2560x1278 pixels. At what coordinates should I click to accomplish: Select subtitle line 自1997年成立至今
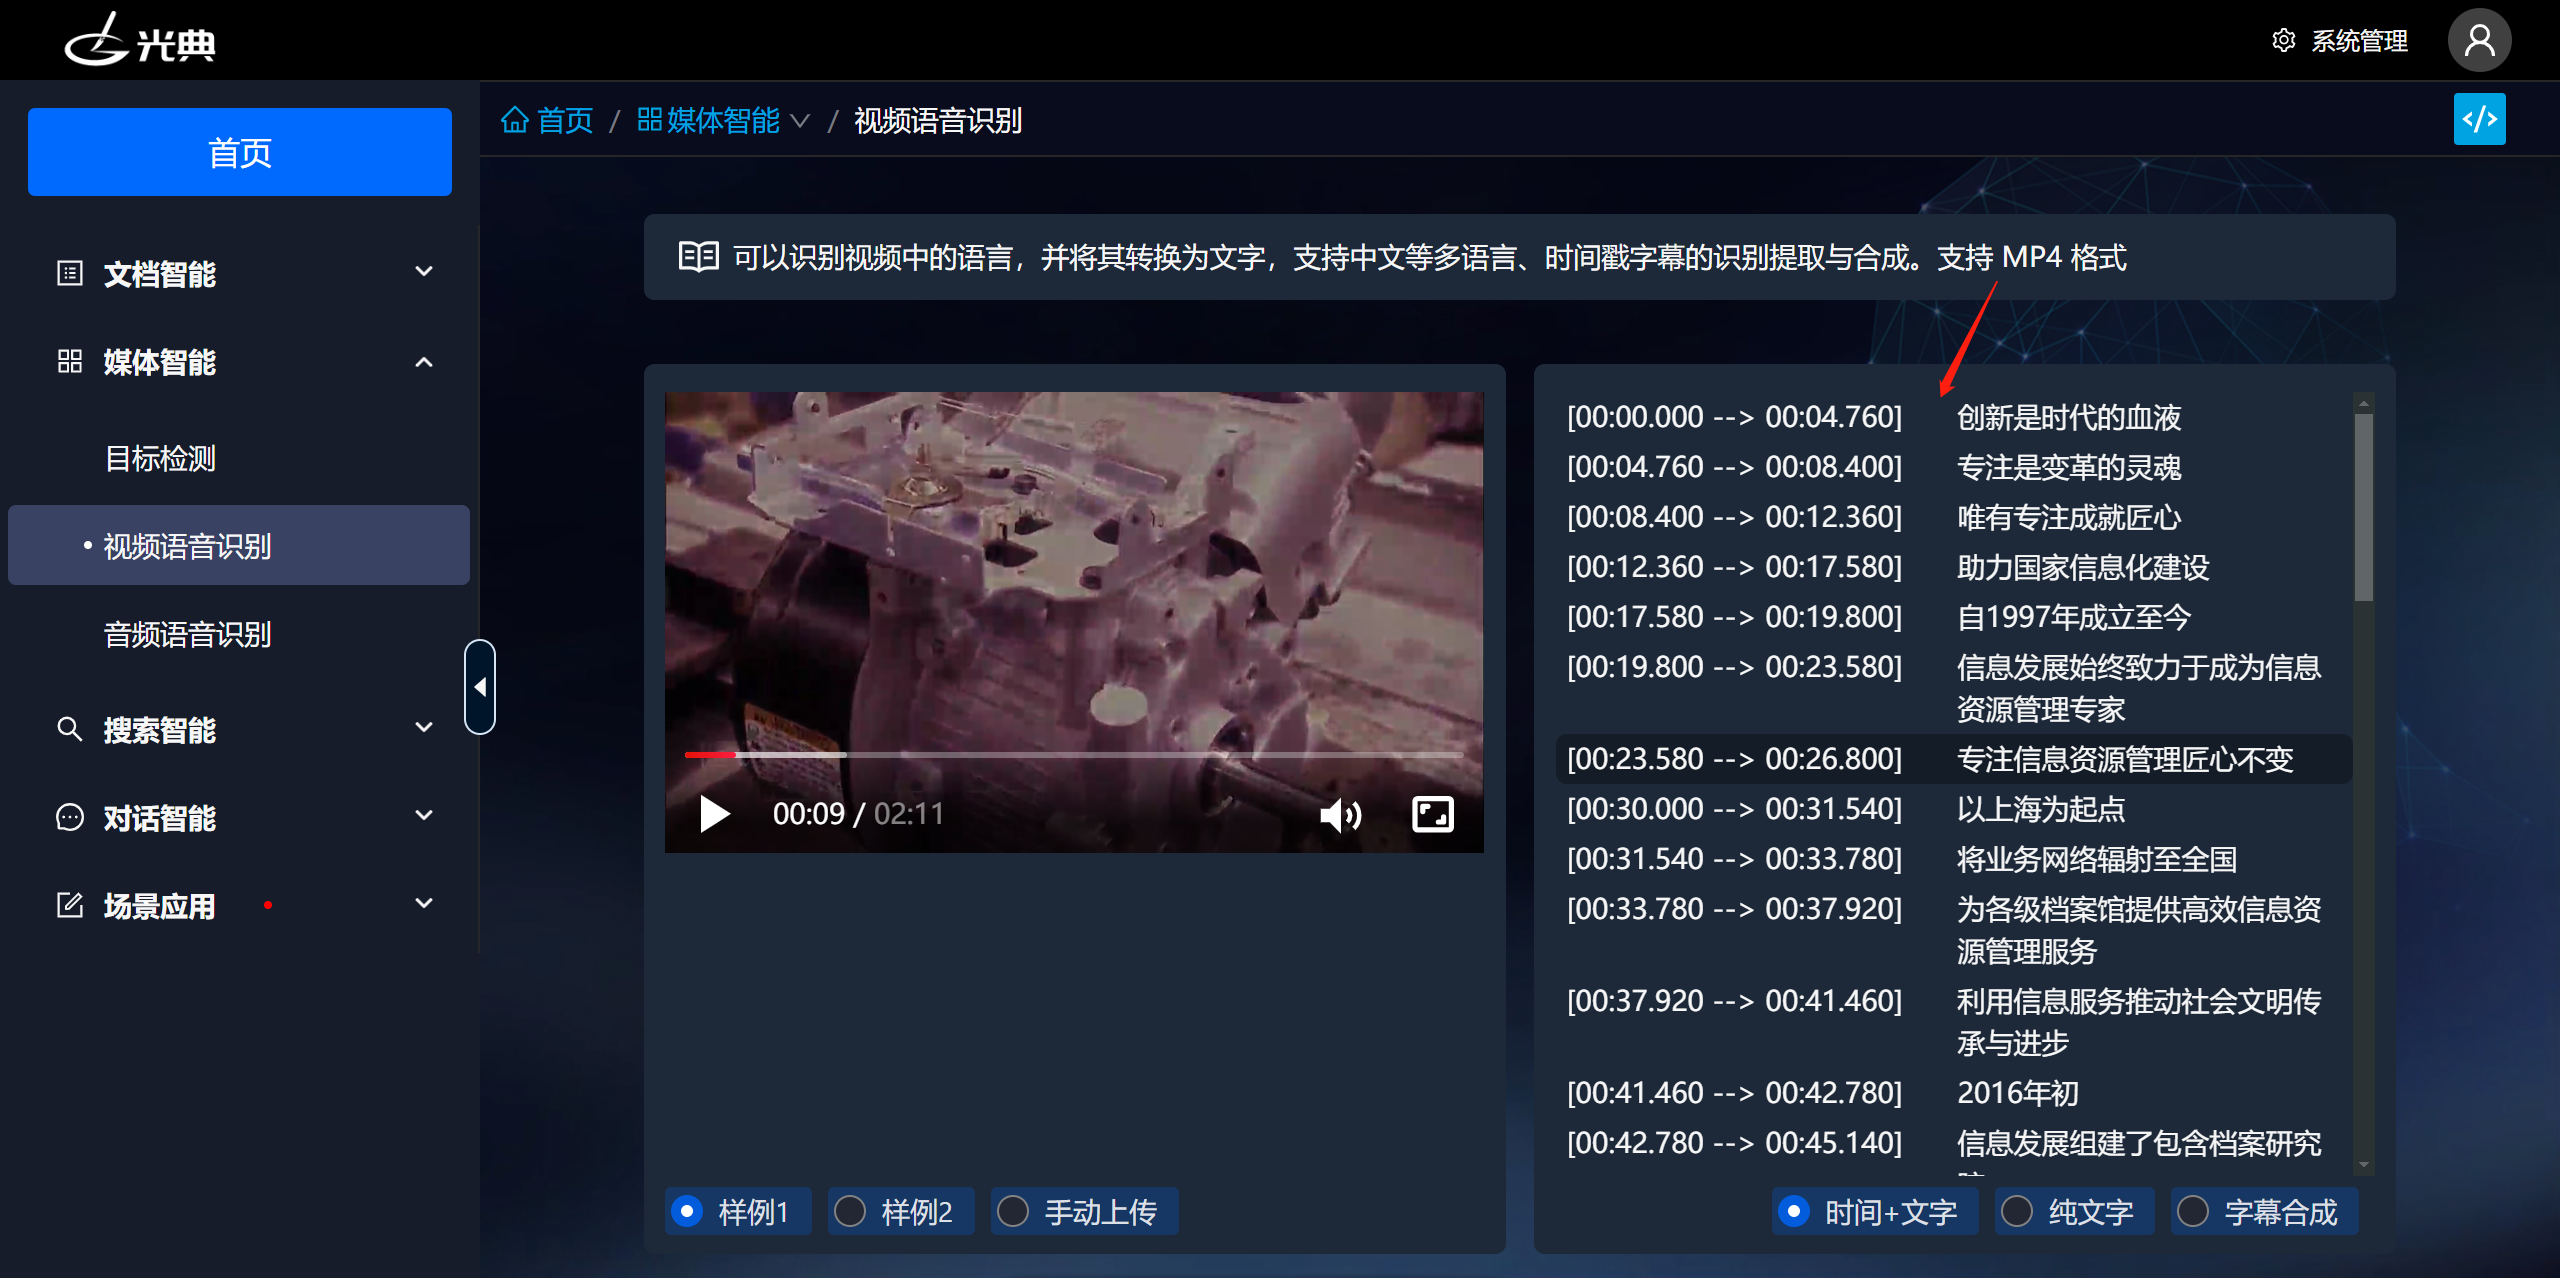coord(2074,617)
